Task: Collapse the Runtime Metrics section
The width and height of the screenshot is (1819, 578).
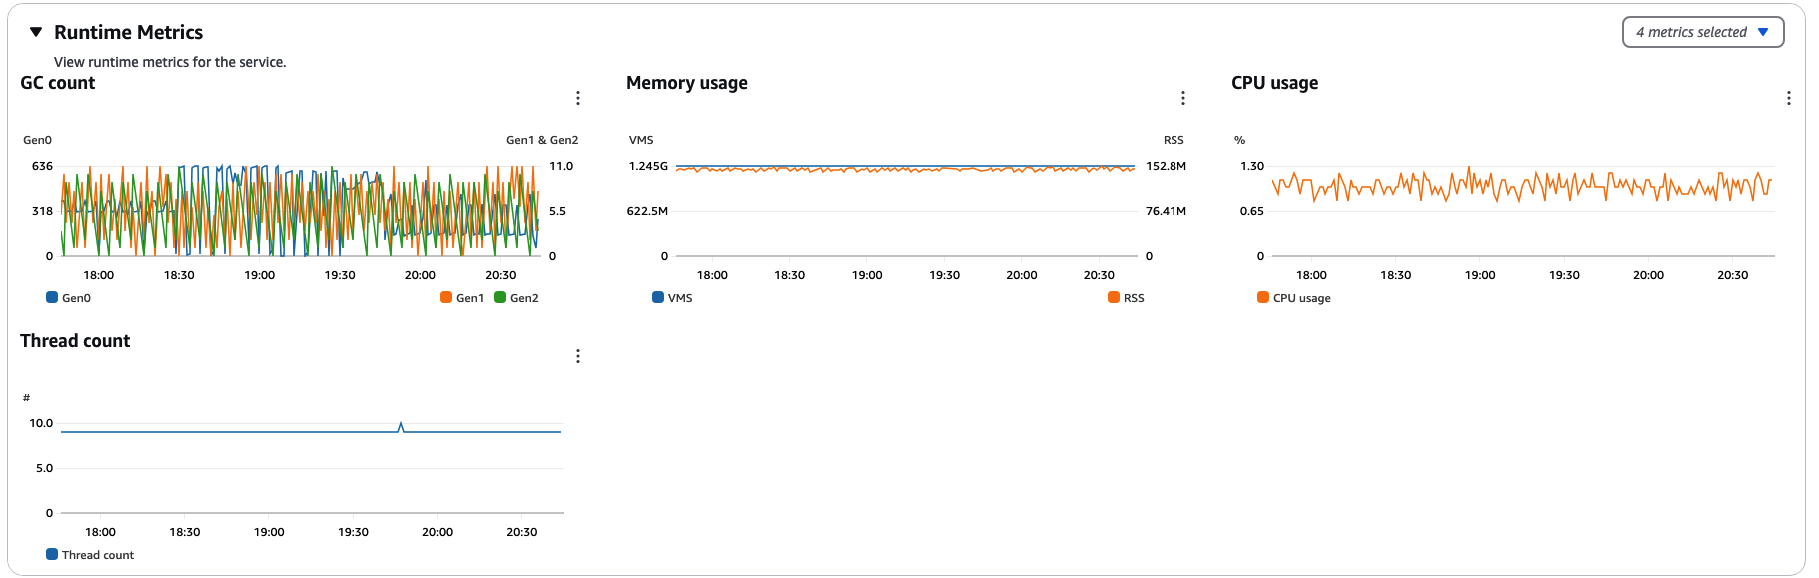Action: pyautogui.click(x=36, y=31)
